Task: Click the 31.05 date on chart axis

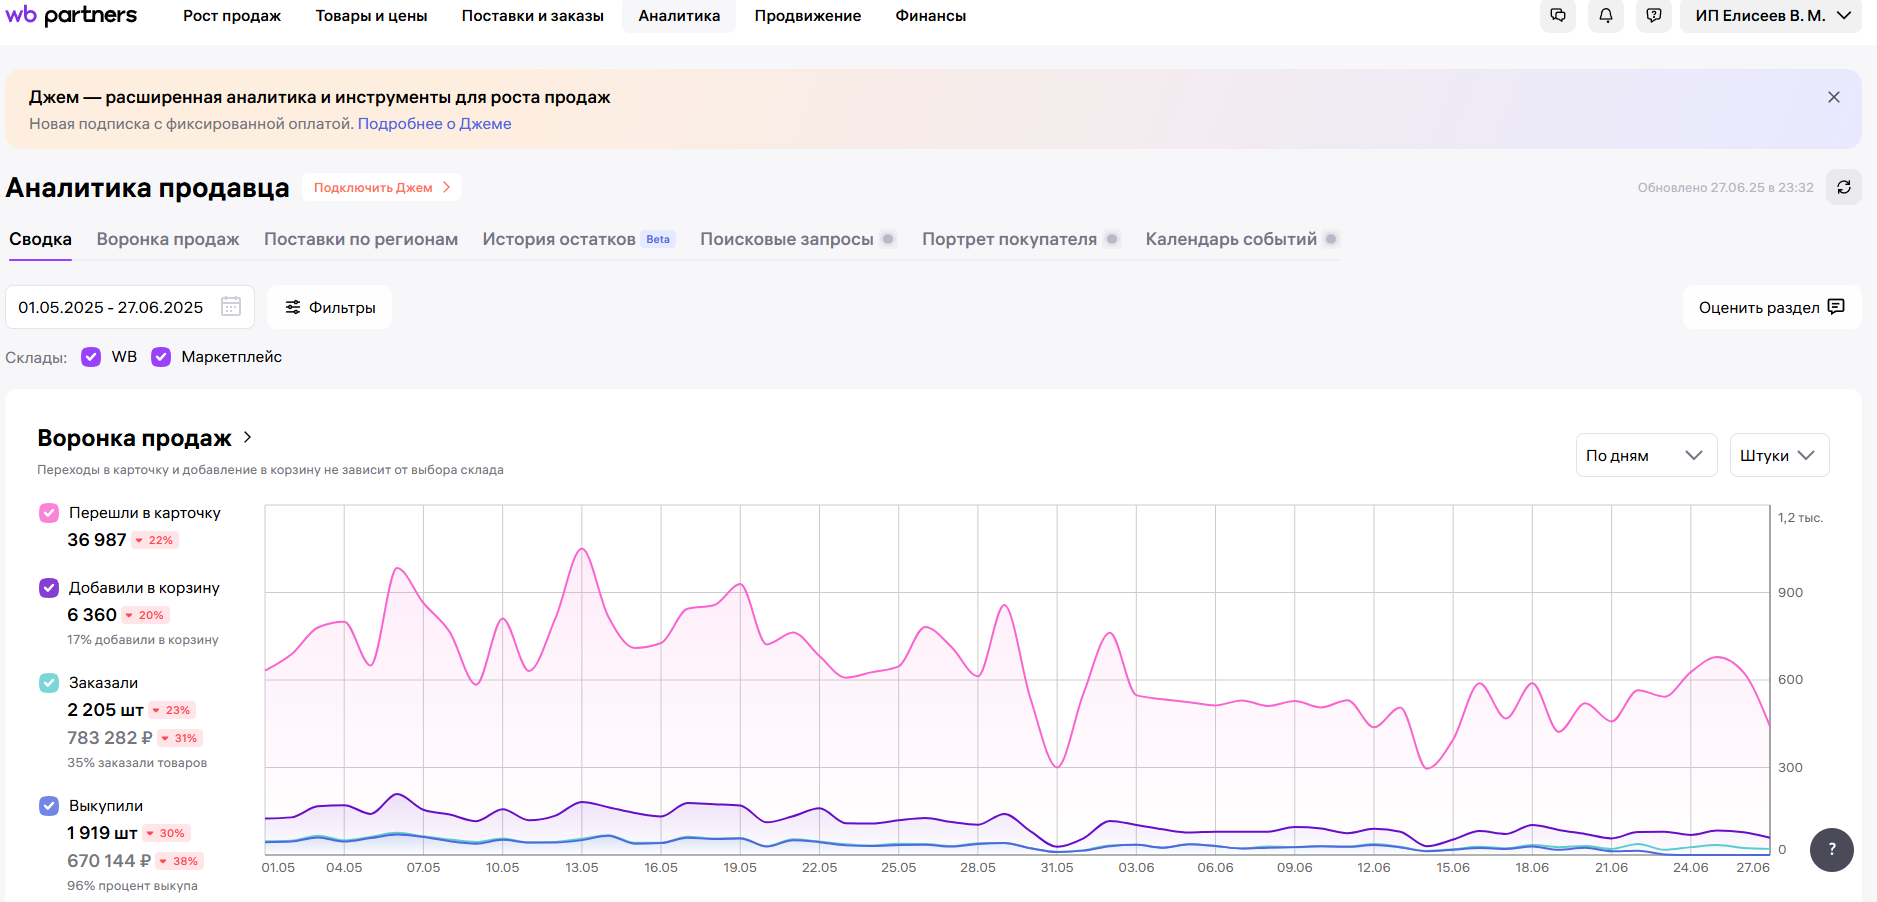Action: (x=1057, y=867)
